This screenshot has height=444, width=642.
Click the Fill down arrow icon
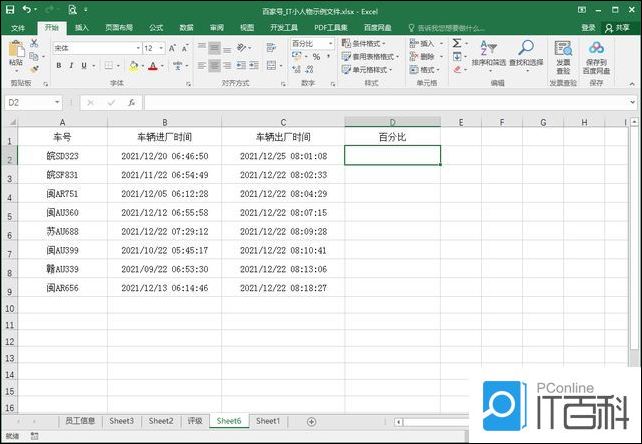457,56
